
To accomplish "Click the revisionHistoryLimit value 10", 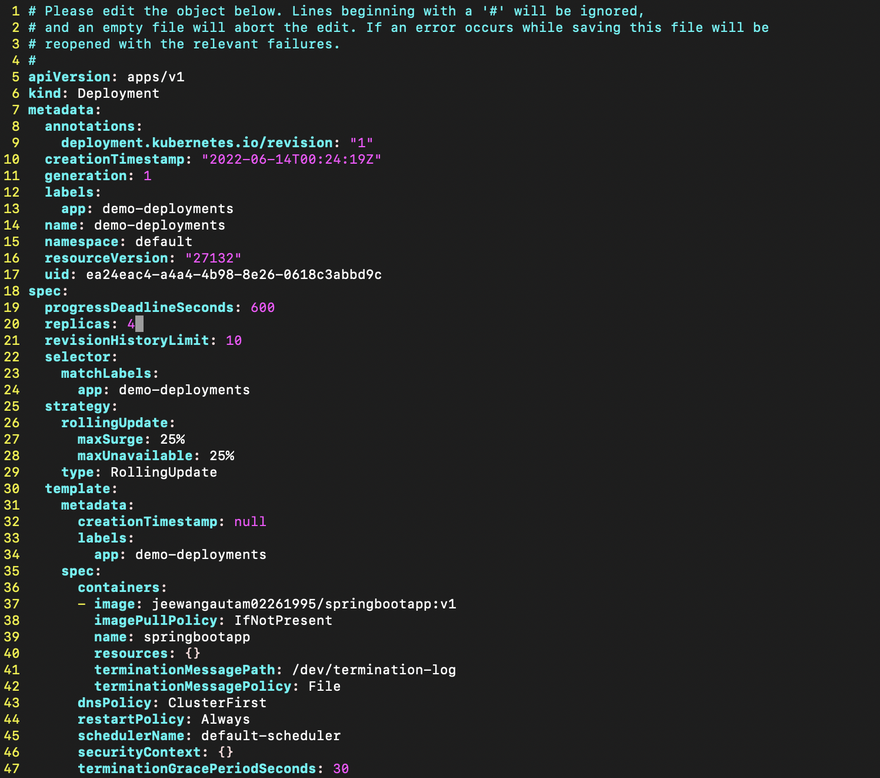I will coord(233,340).
